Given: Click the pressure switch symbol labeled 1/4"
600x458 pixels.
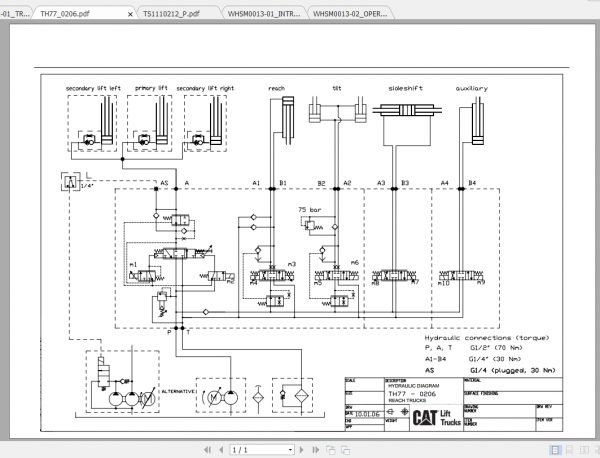Looking at the screenshot, I should (x=71, y=181).
